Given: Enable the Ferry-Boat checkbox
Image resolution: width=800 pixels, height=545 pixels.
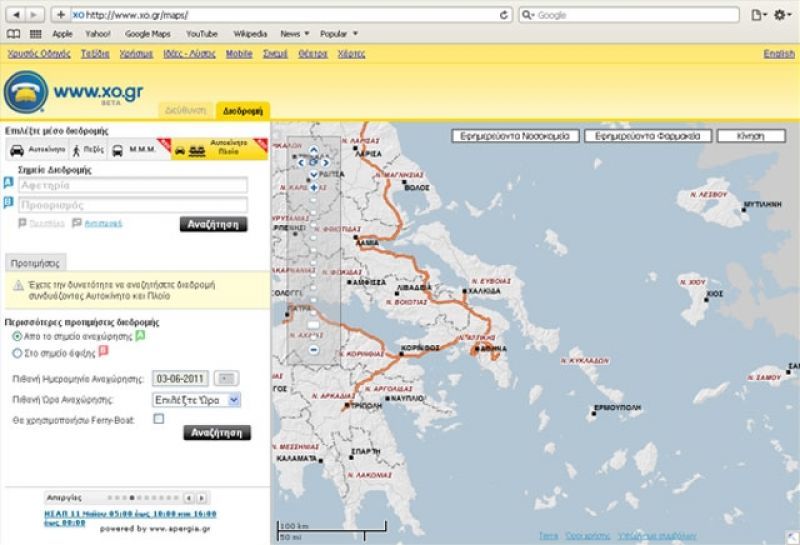Looking at the screenshot, I should point(159,419).
